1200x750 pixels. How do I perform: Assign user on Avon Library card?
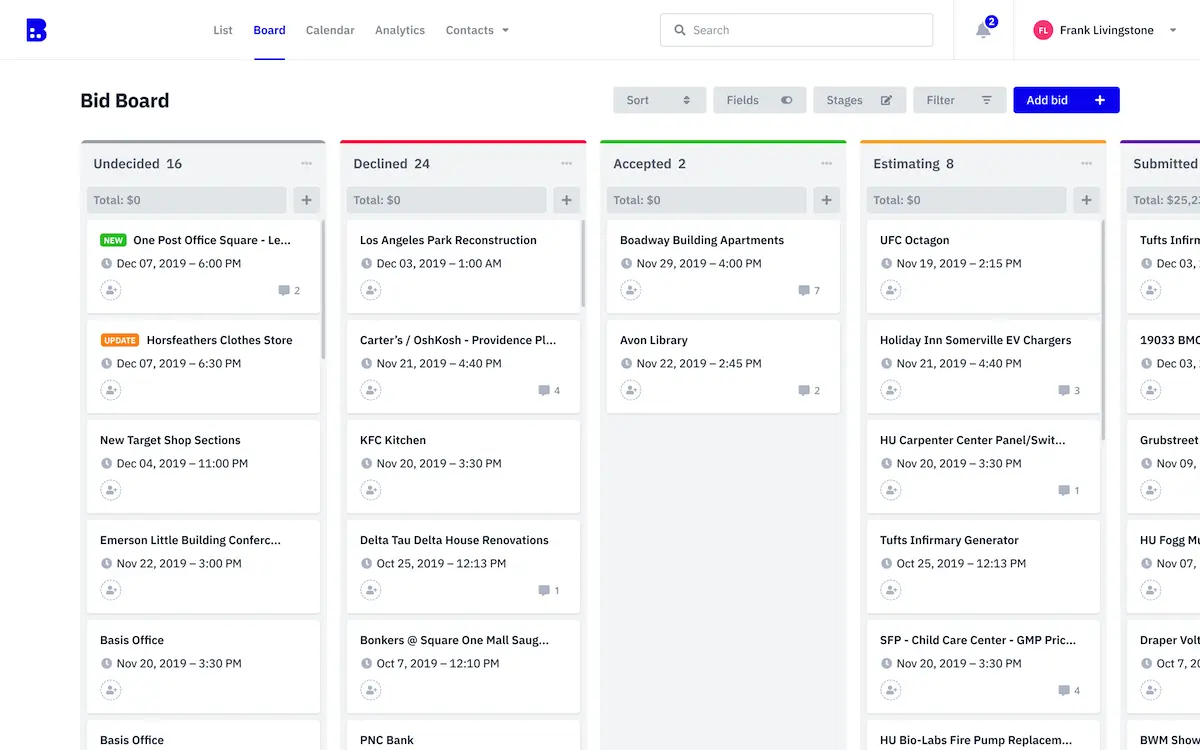click(631, 390)
